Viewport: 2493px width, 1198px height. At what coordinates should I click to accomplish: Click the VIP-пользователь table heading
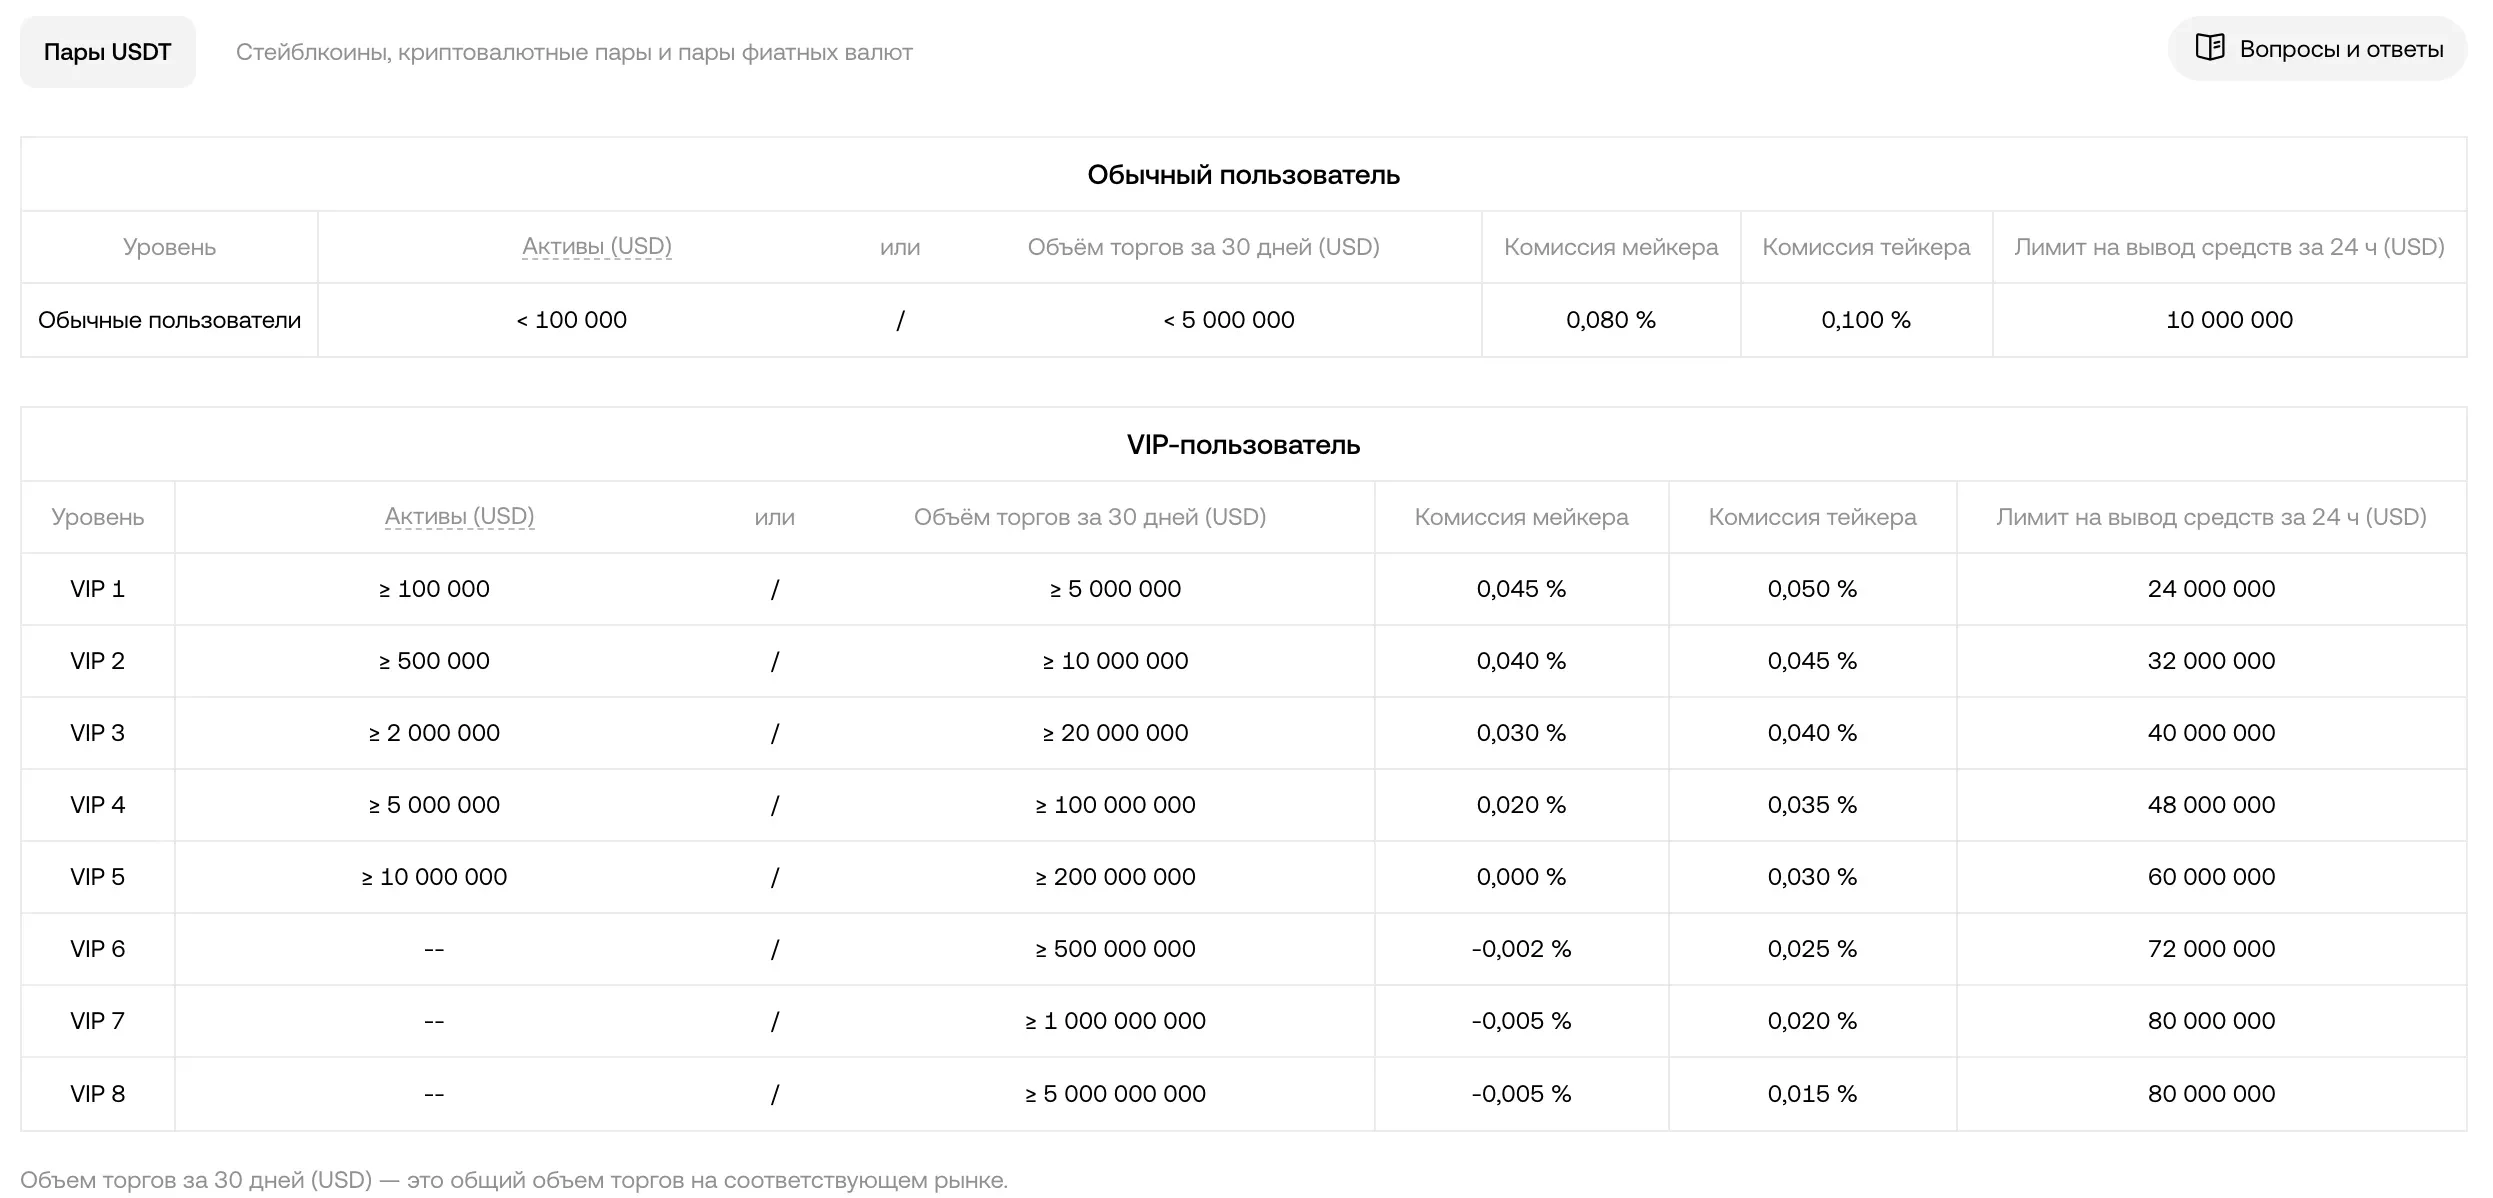[x=1243, y=445]
